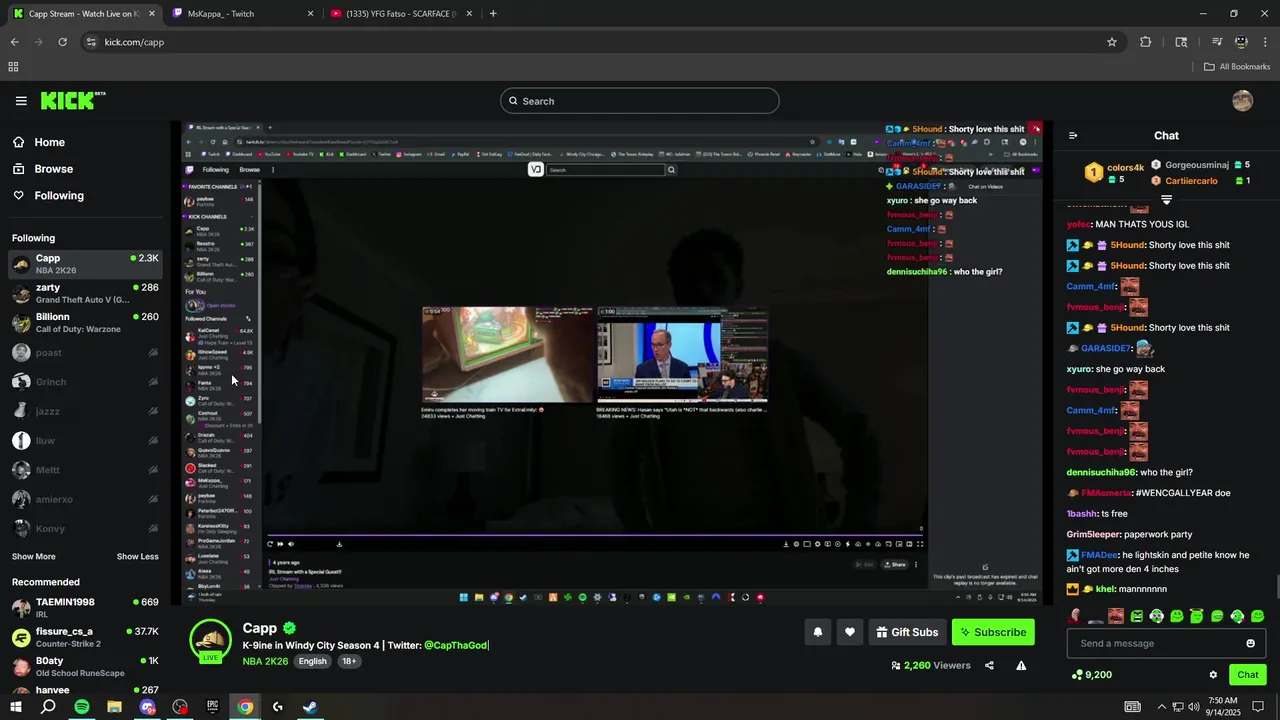Viewport: 1280px width, 720px height.
Task: Open Billionn channel in Following list
Action: [x=85, y=323]
